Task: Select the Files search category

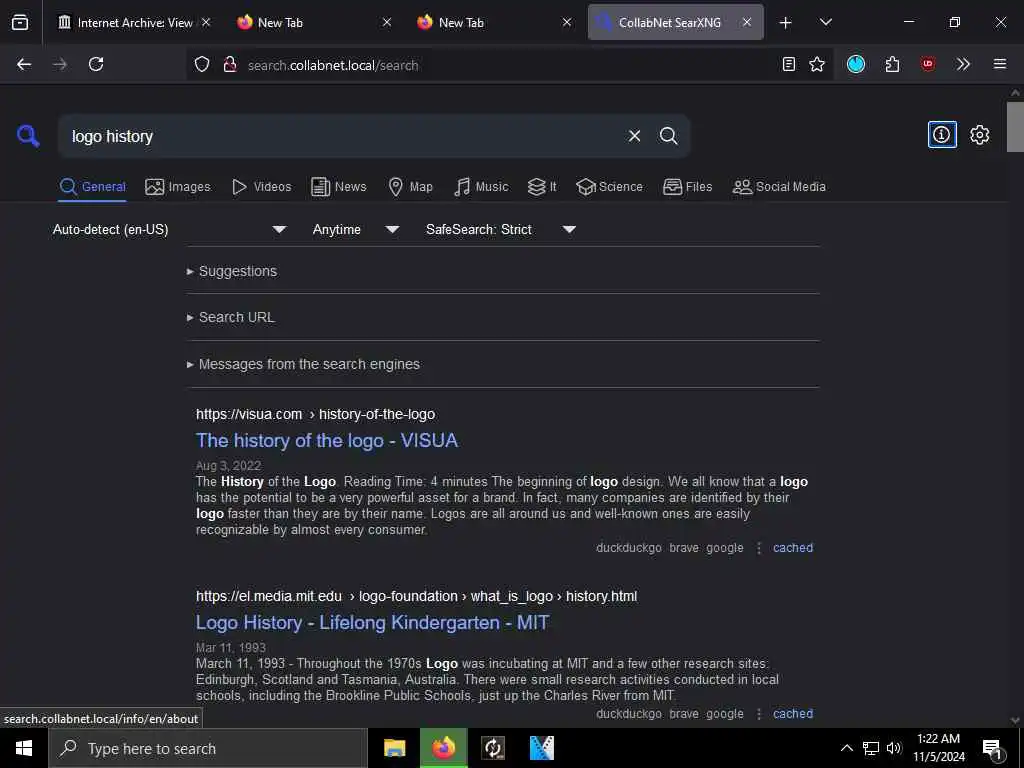Action: pos(687,187)
